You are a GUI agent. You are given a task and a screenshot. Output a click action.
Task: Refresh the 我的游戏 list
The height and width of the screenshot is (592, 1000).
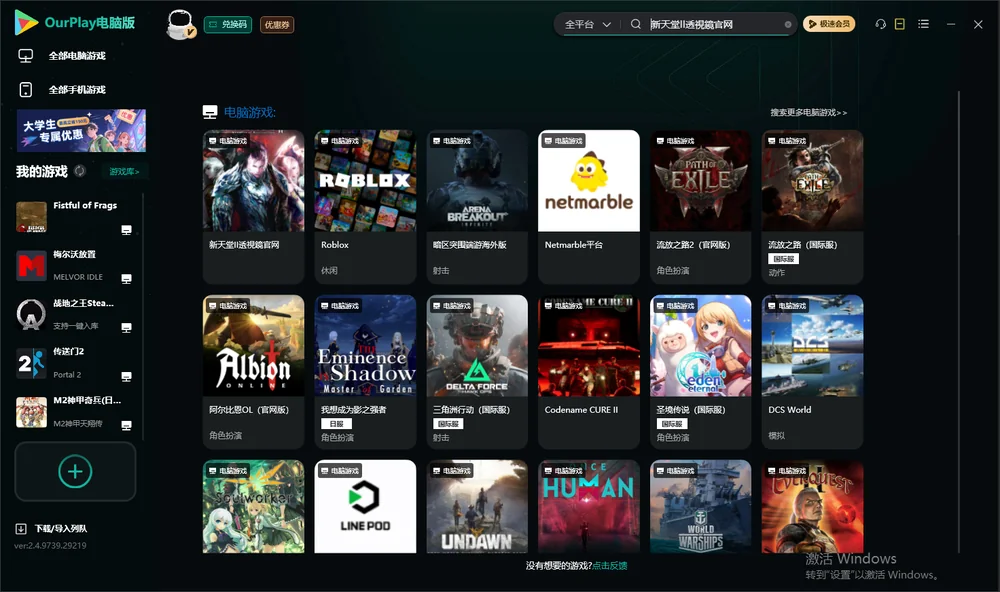tap(80, 171)
